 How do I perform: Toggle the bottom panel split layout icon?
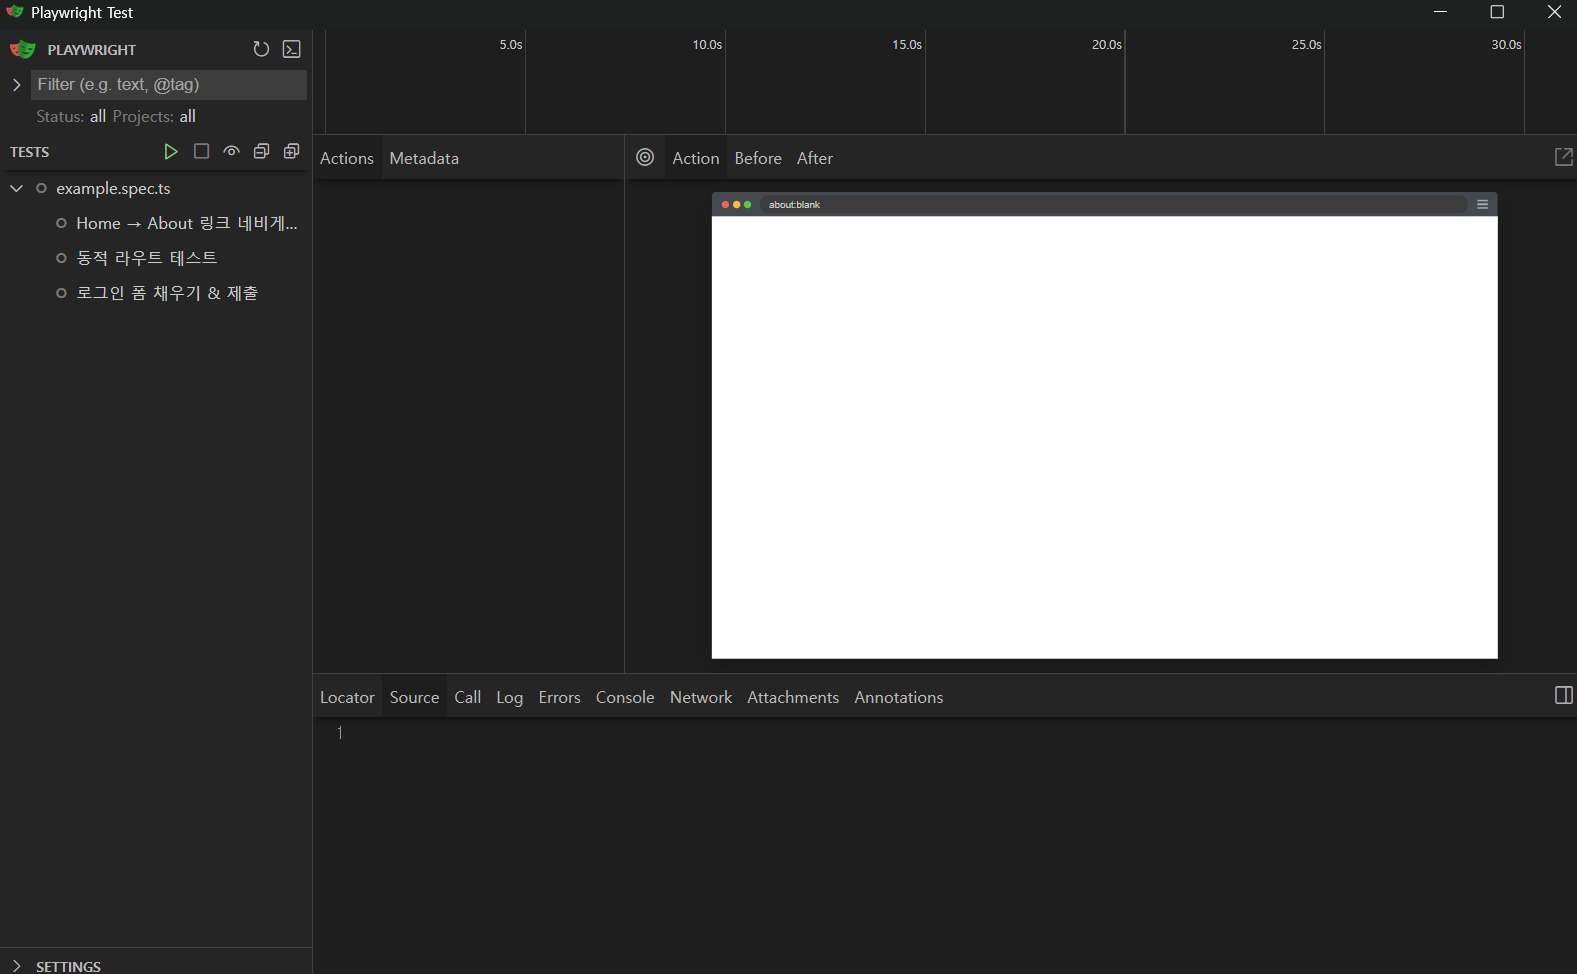(x=1563, y=696)
